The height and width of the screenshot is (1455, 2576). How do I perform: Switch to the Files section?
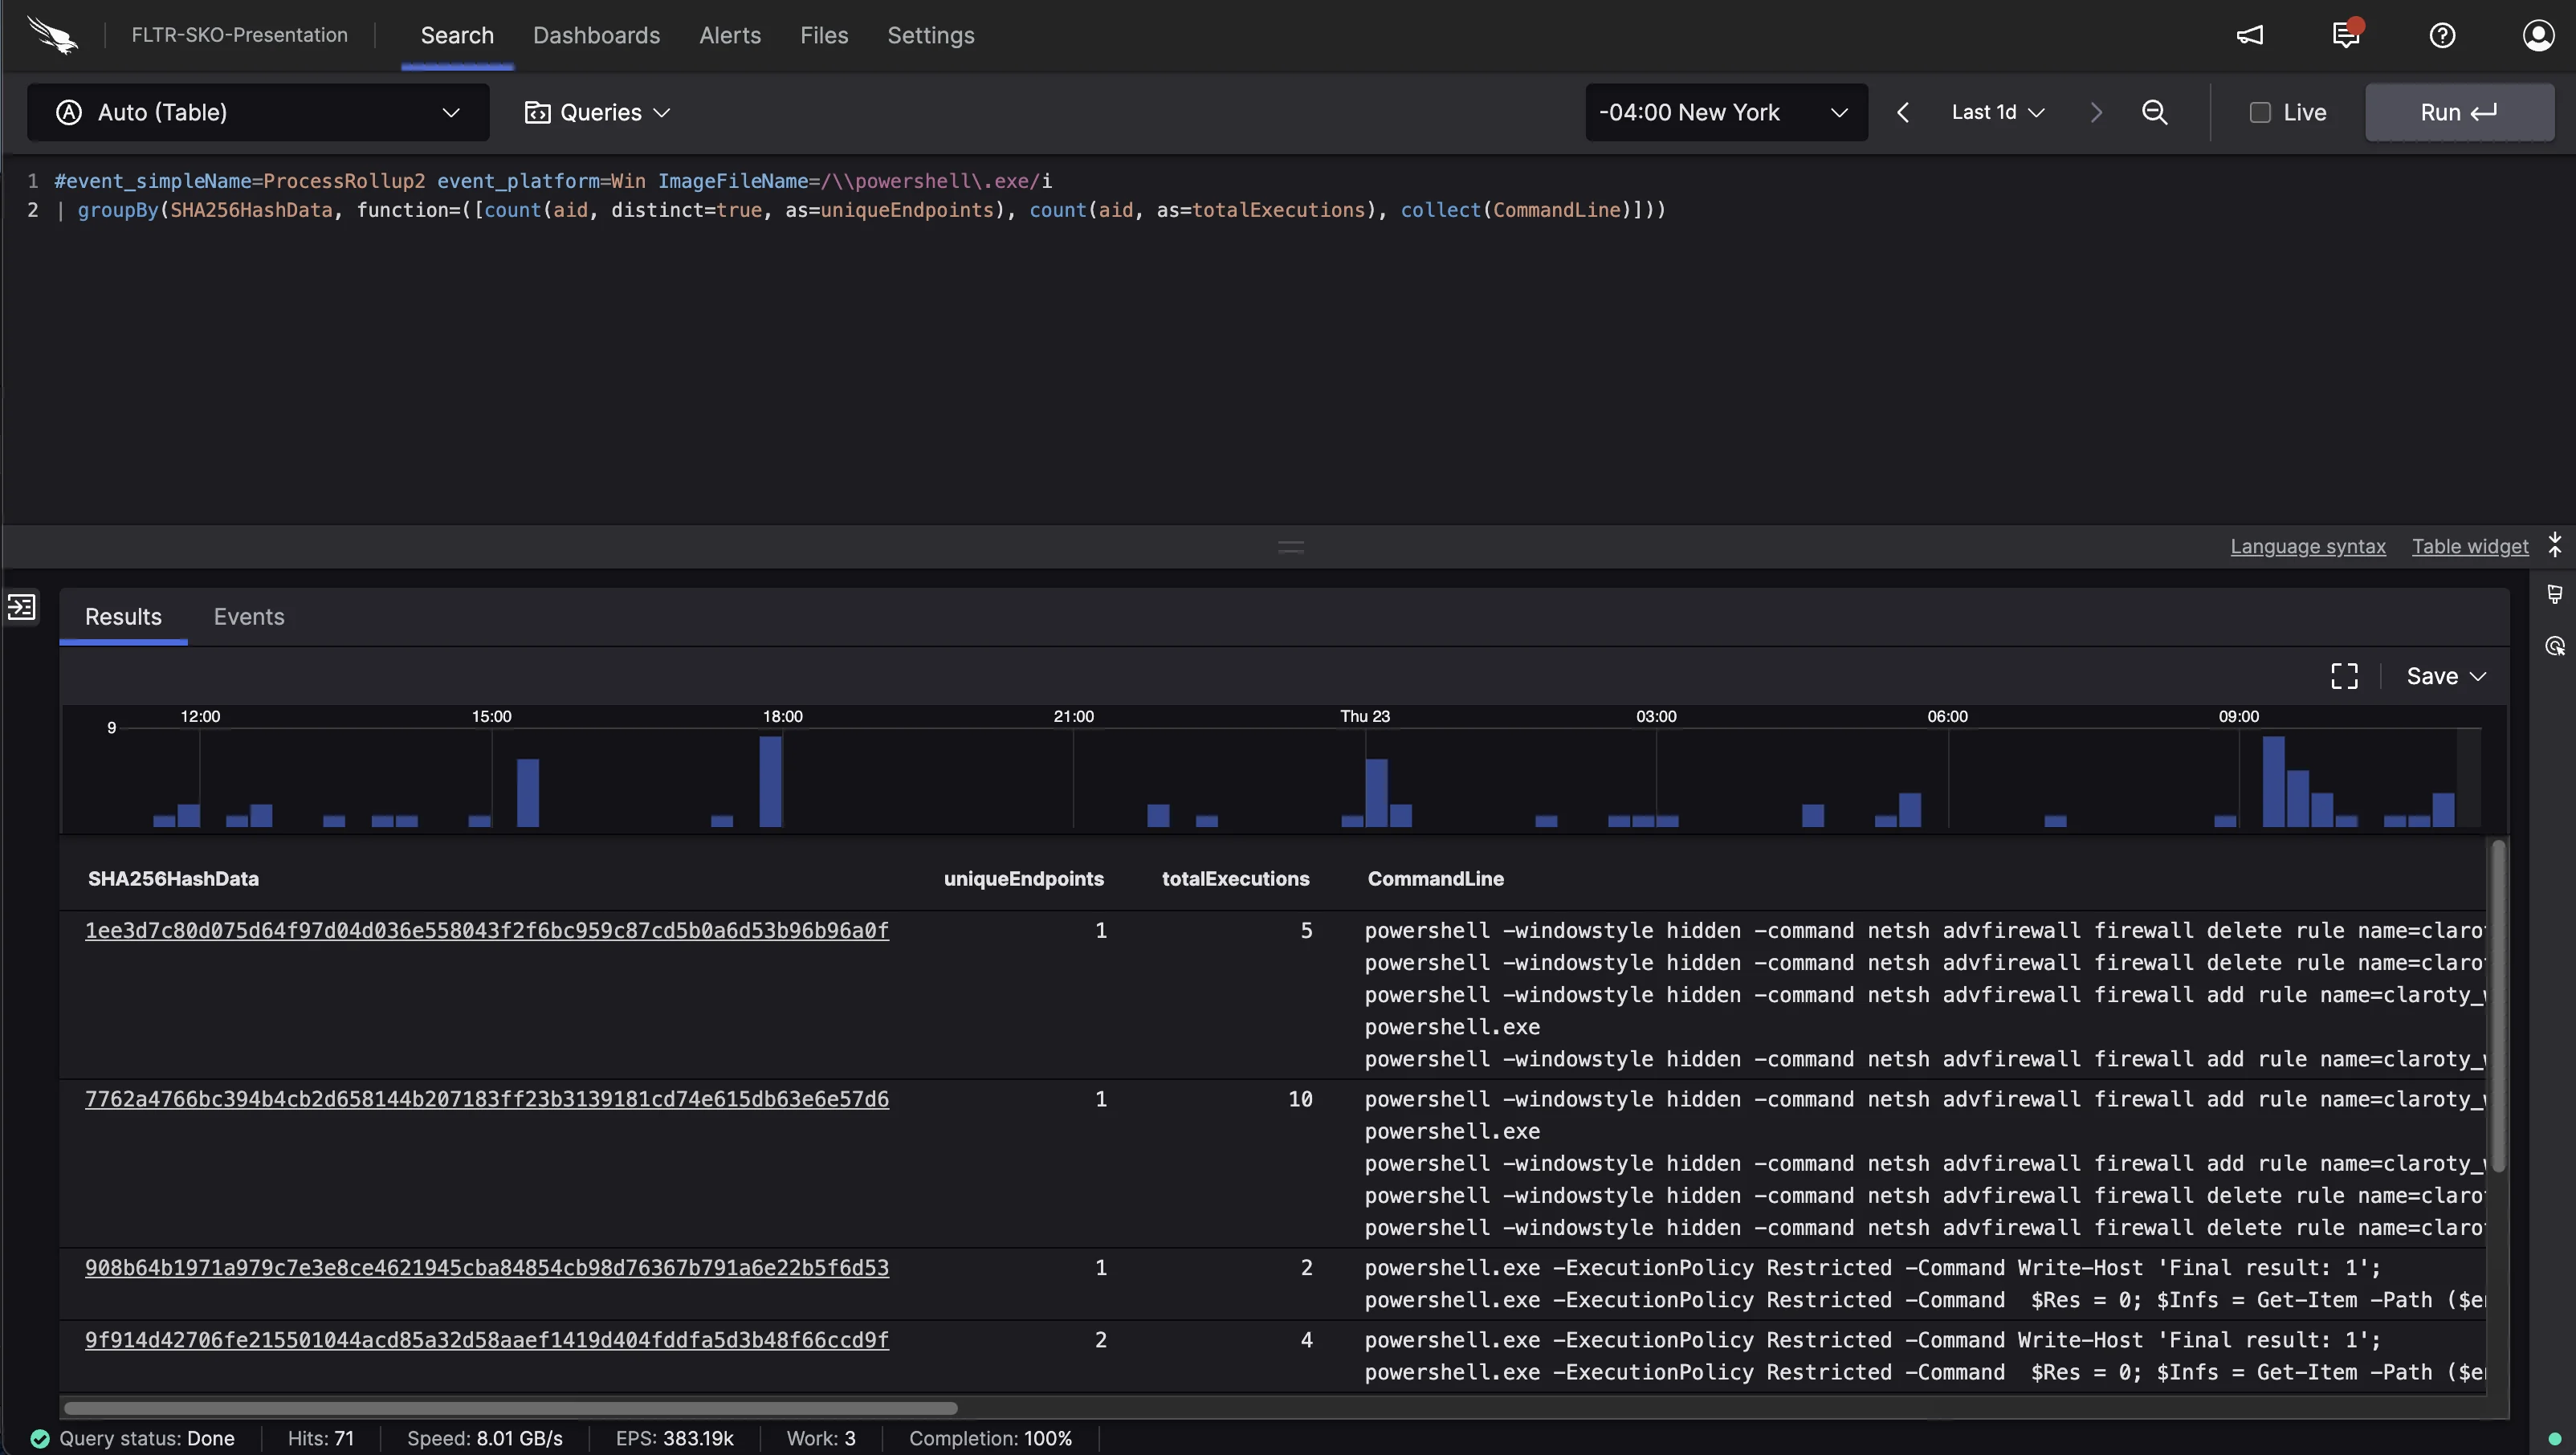click(x=824, y=35)
